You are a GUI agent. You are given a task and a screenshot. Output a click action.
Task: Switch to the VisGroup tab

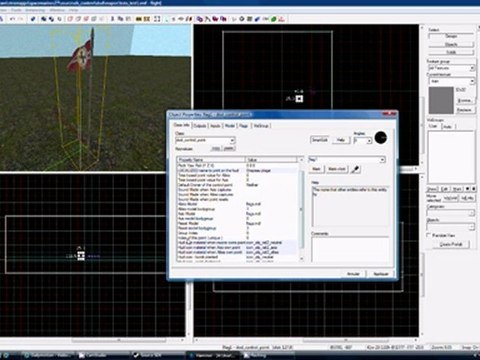point(261,126)
